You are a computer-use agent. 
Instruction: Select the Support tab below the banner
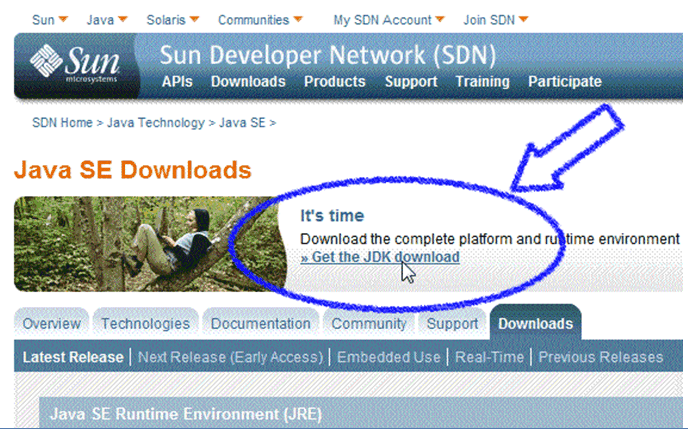452,324
